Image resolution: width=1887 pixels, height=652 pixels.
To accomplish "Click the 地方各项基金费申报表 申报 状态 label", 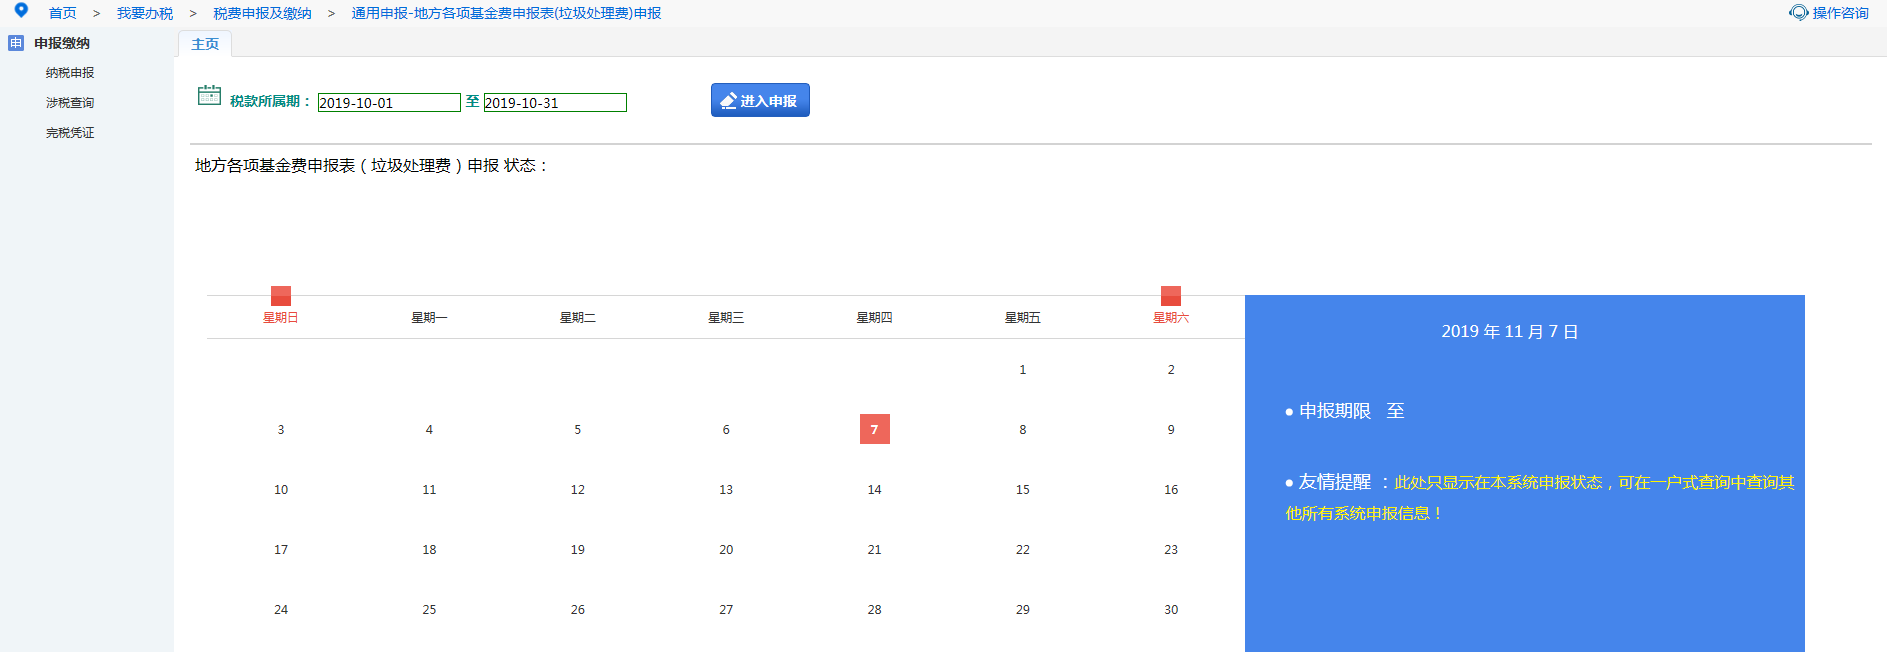I will click(371, 165).
